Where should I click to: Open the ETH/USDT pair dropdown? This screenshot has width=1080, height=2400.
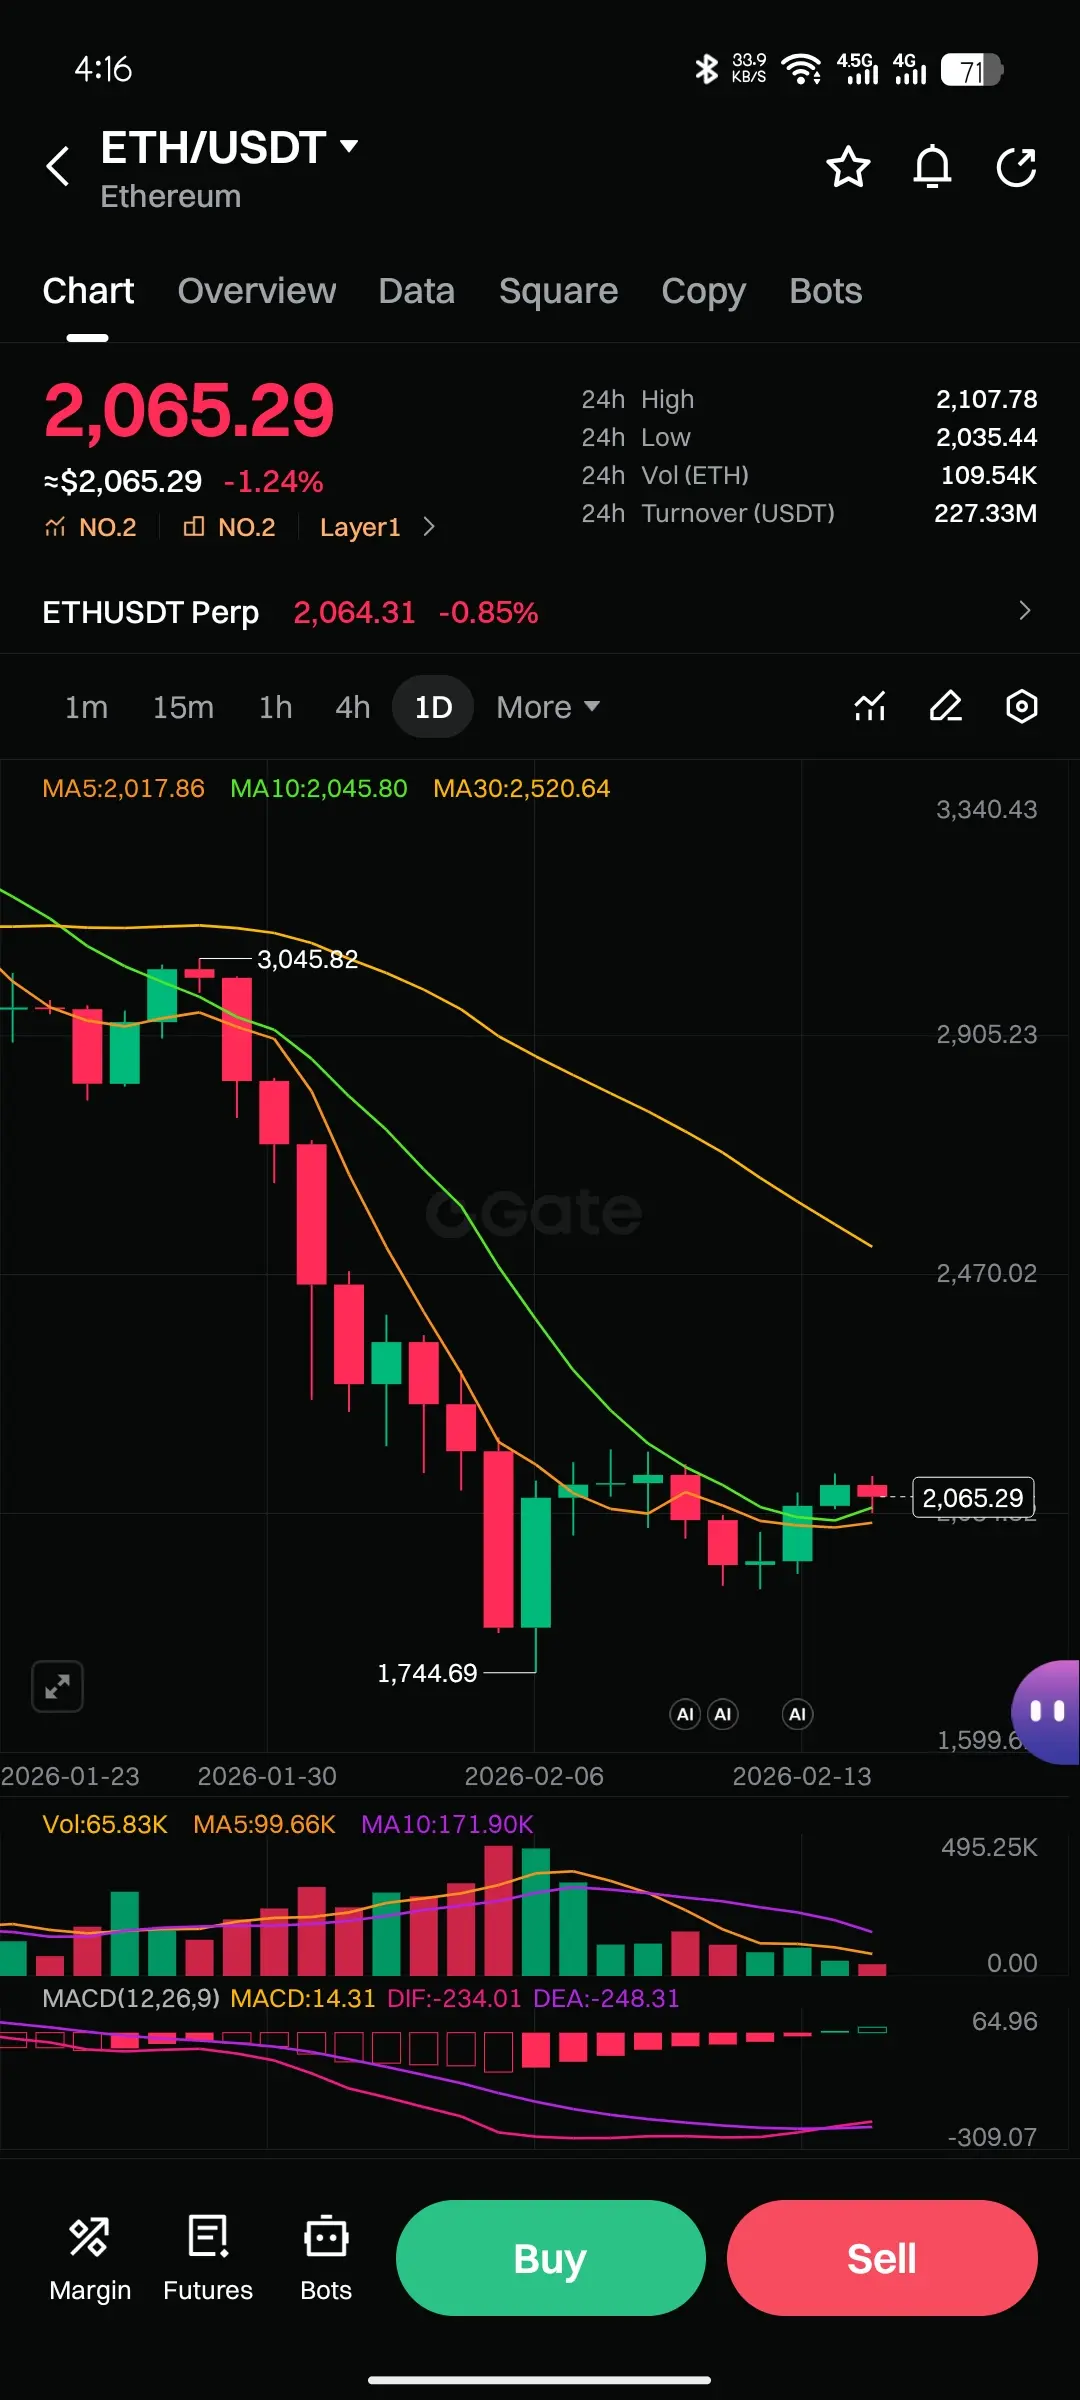(x=230, y=148)
